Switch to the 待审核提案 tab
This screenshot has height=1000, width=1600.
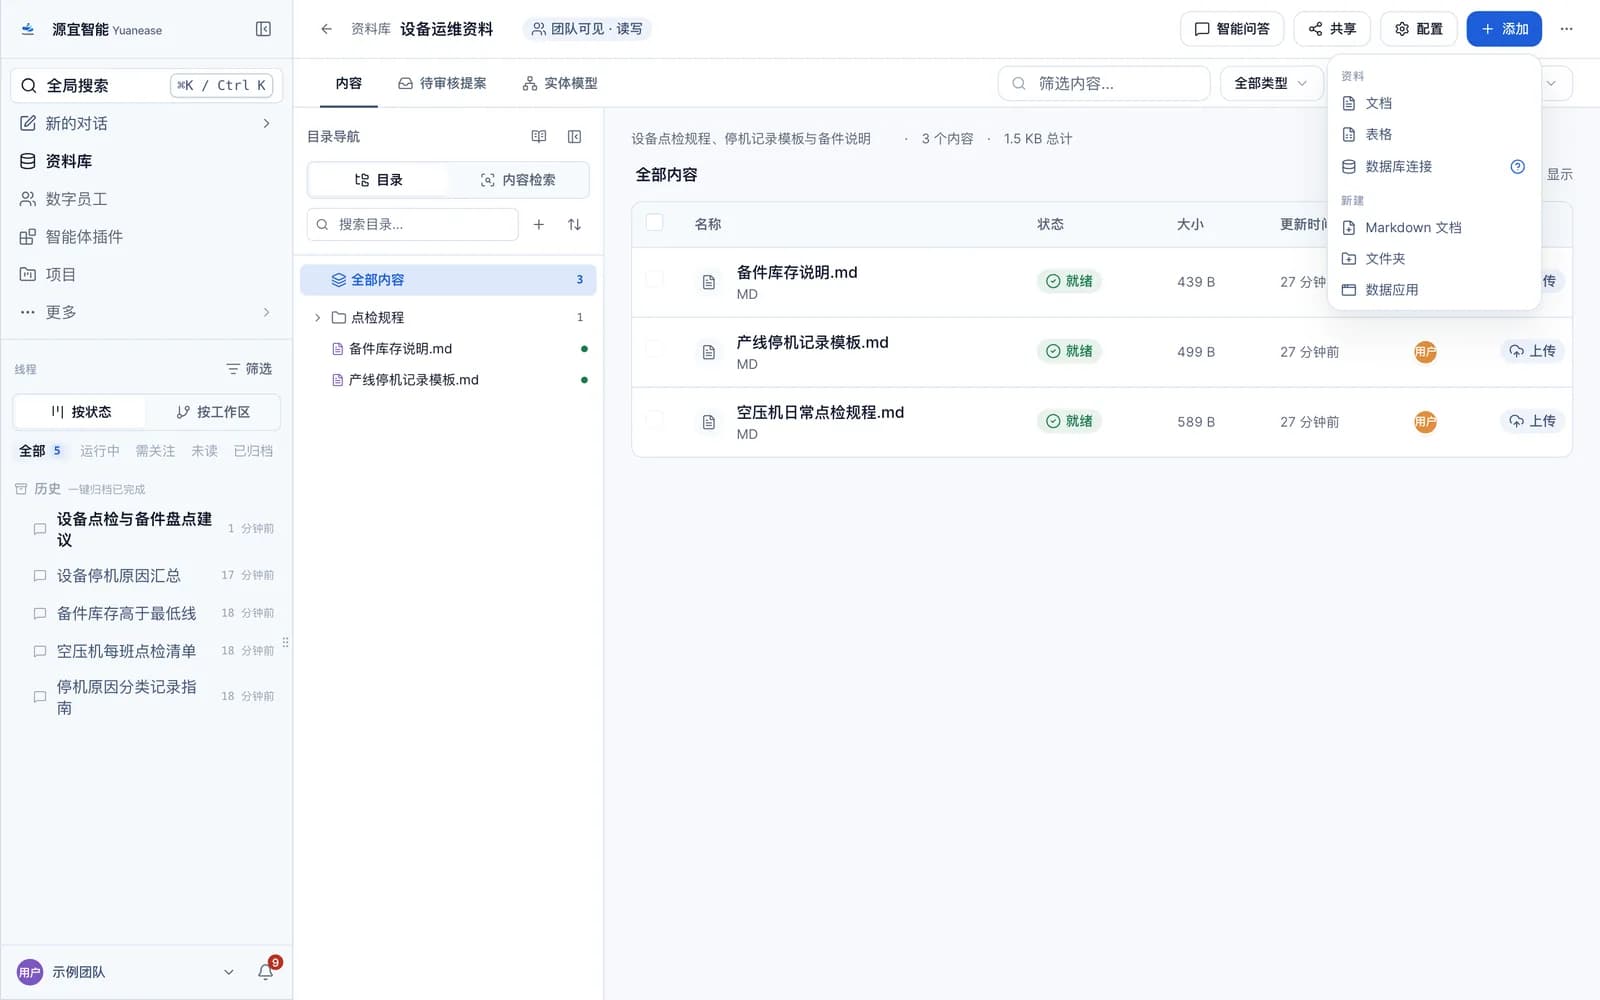tap(442, 83)
